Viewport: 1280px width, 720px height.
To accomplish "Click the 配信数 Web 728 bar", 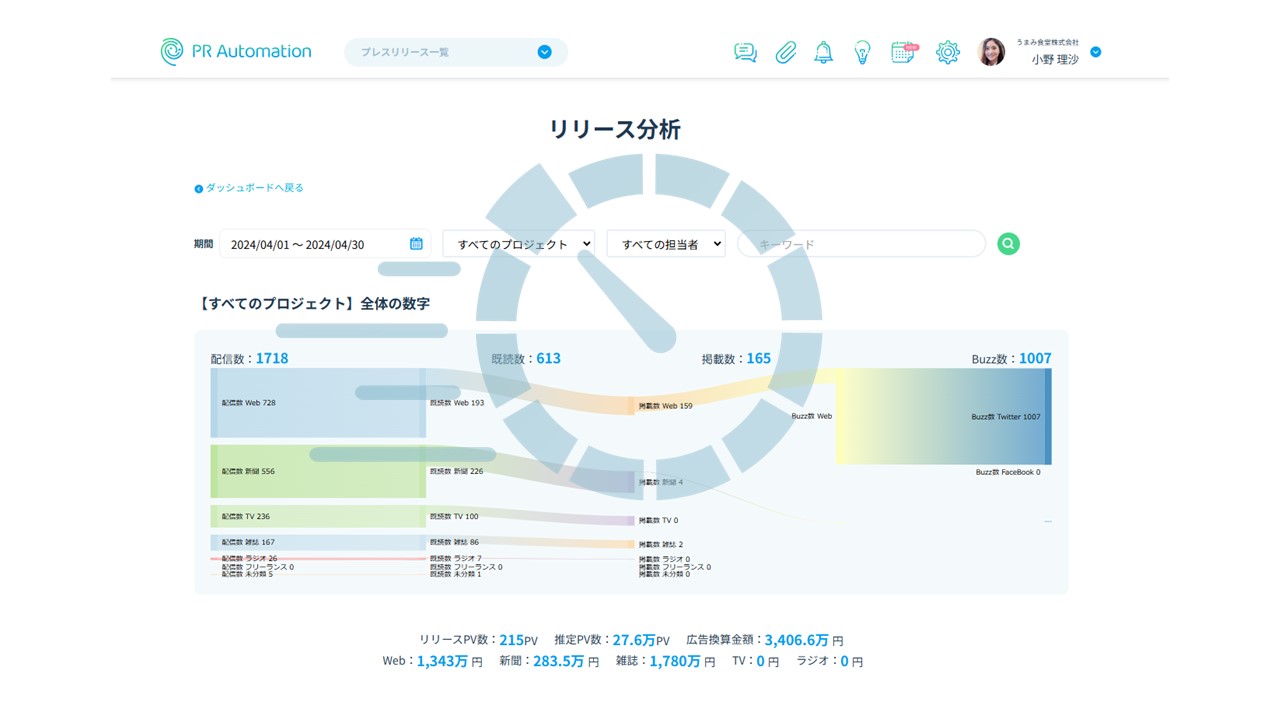I will (x=318, y=403).
